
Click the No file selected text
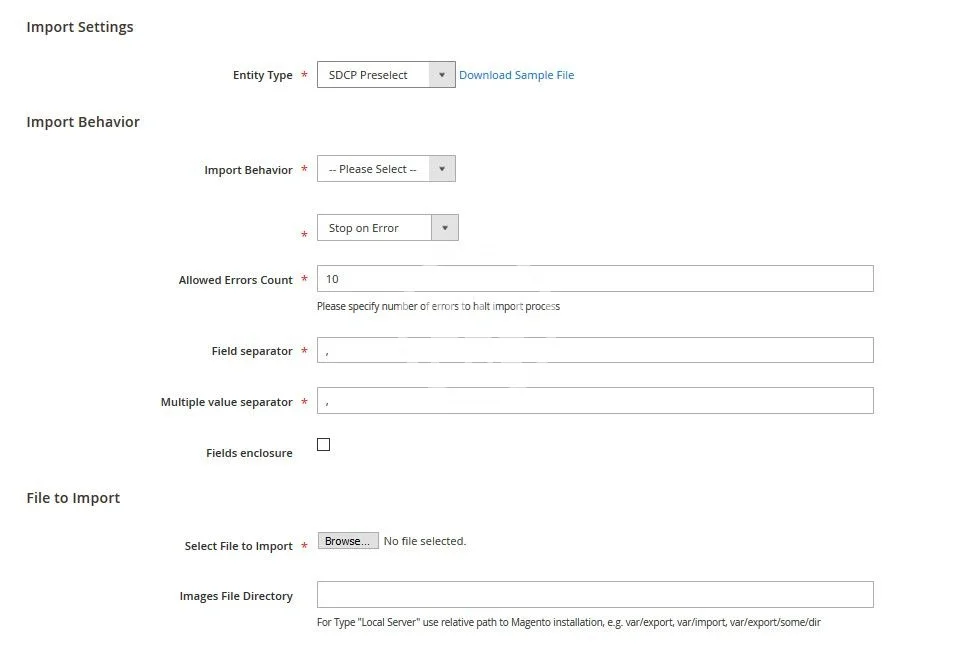coord(424,541)
